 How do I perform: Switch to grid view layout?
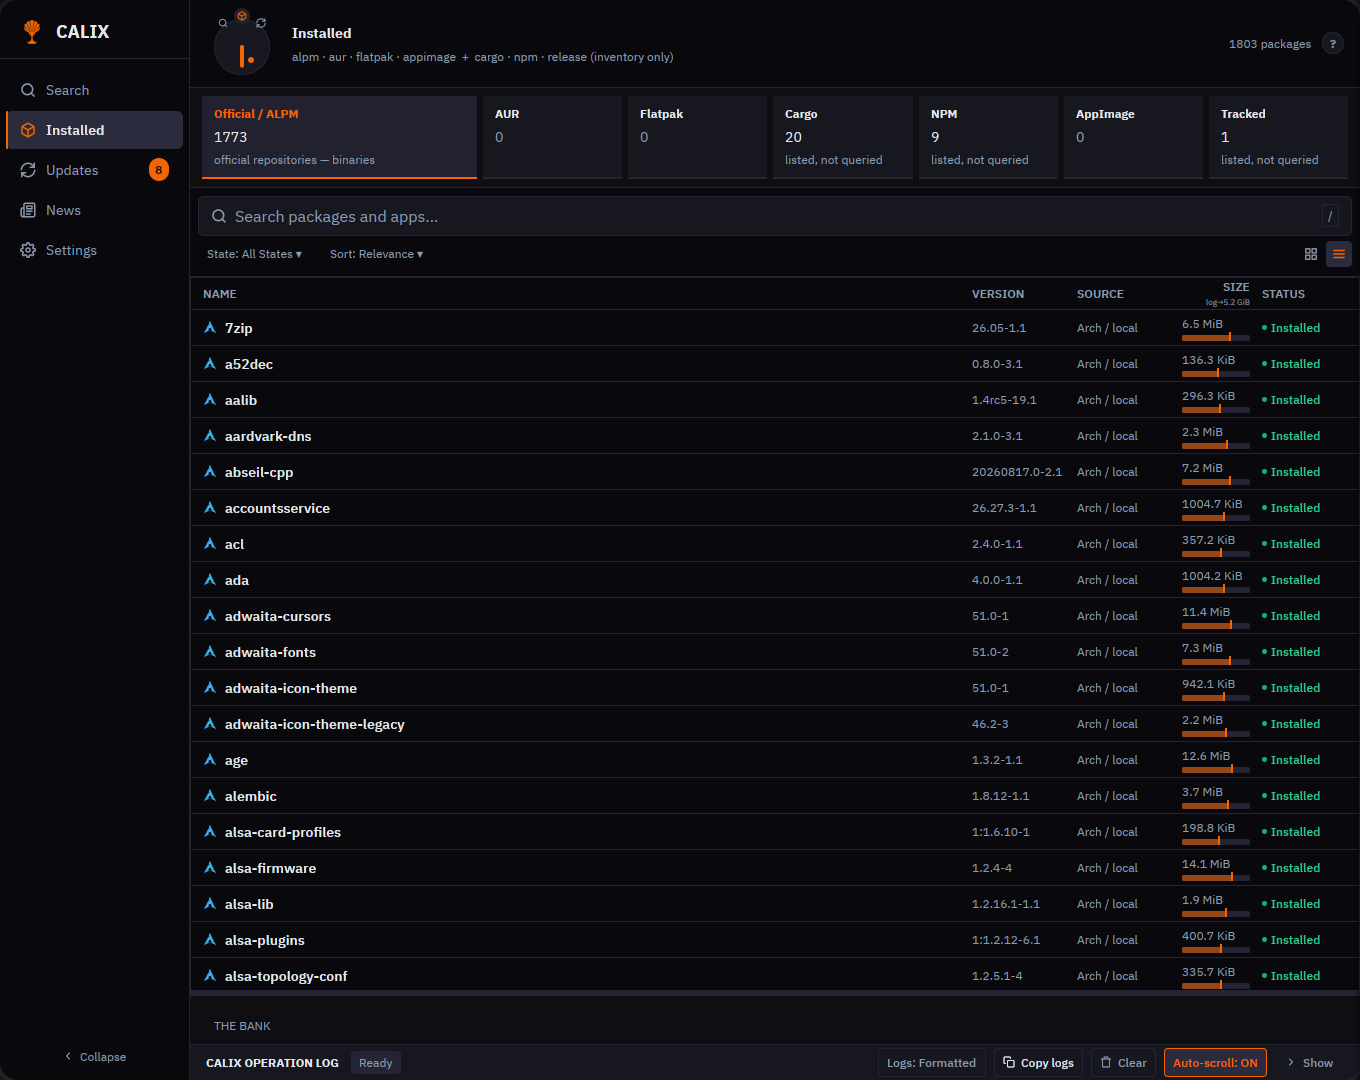pos(1311,254)
